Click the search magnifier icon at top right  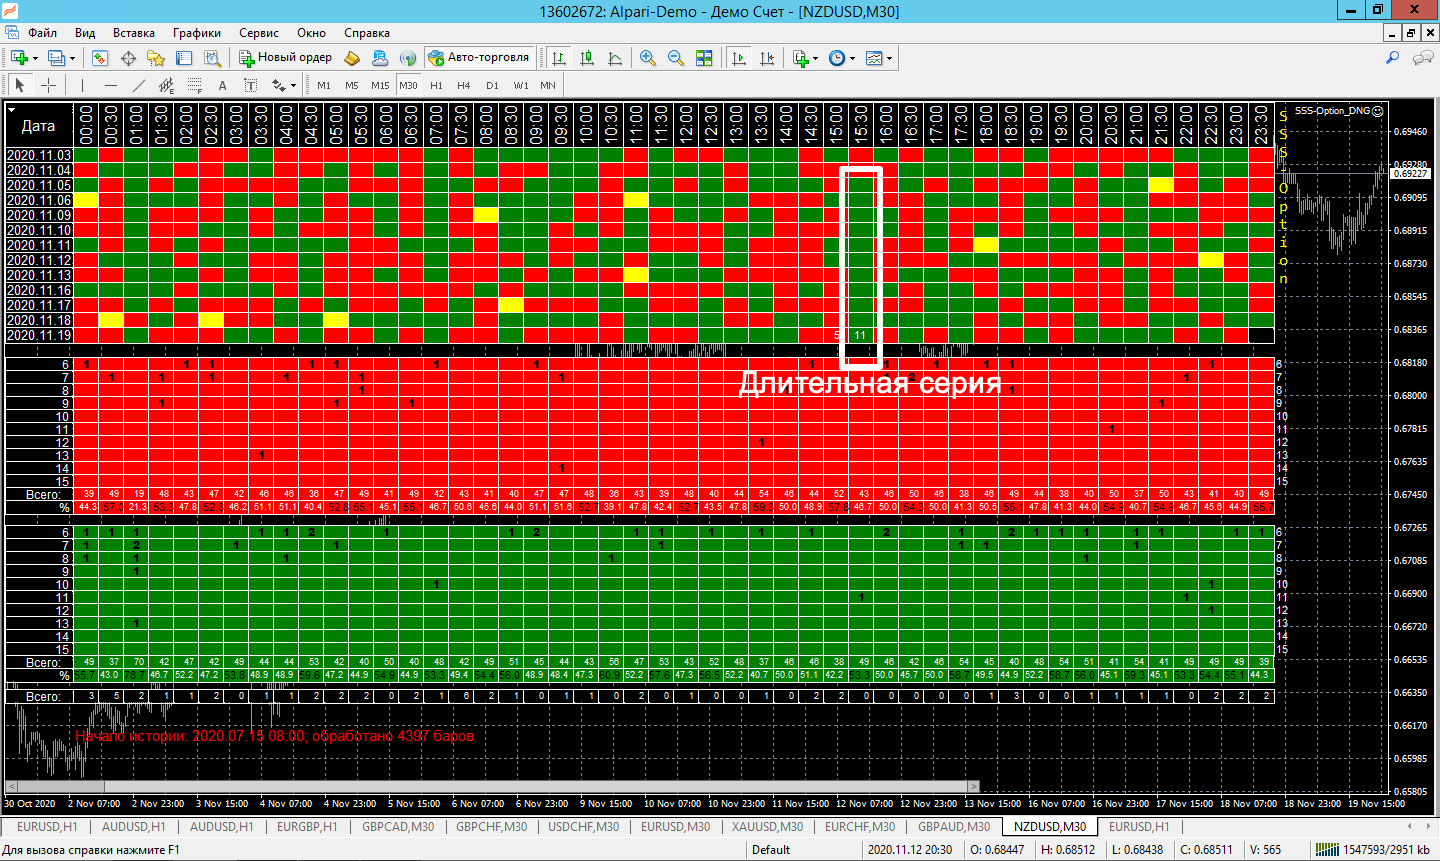click(1392, 58)
